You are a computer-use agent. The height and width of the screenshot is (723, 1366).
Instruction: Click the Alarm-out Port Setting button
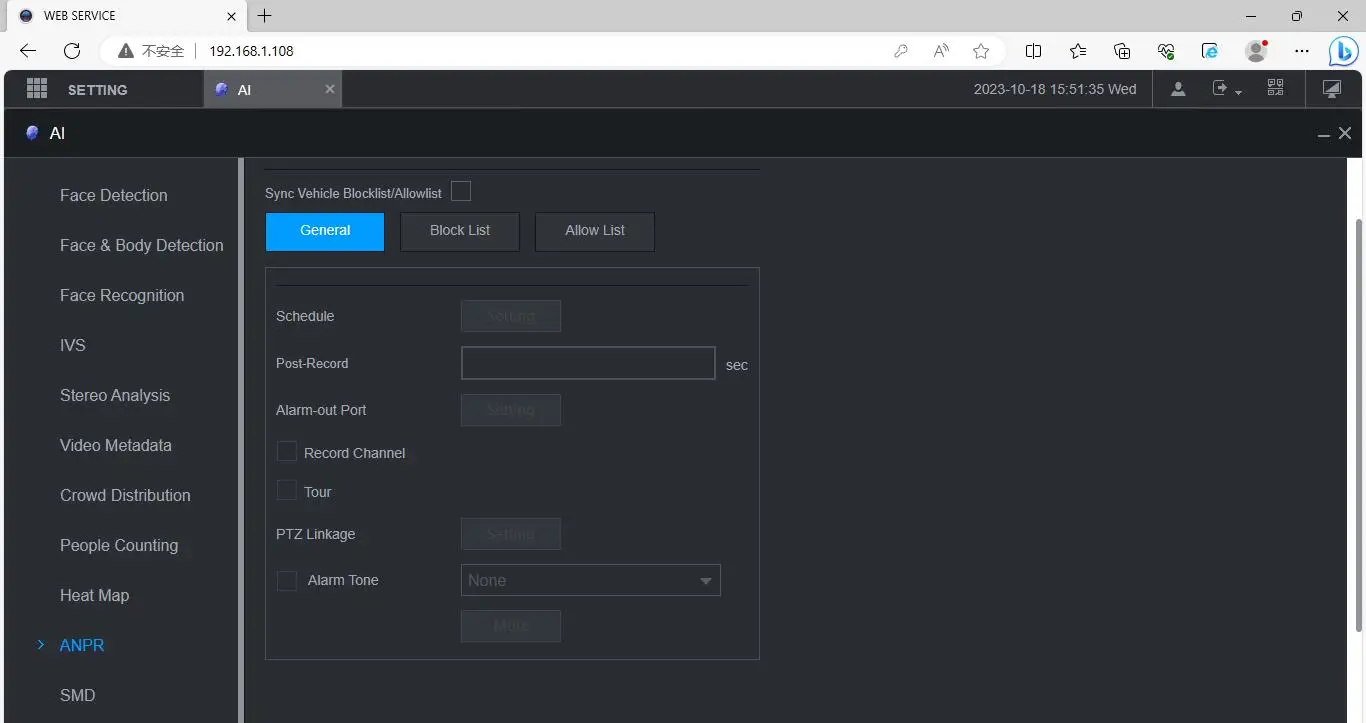click(511, 410)
